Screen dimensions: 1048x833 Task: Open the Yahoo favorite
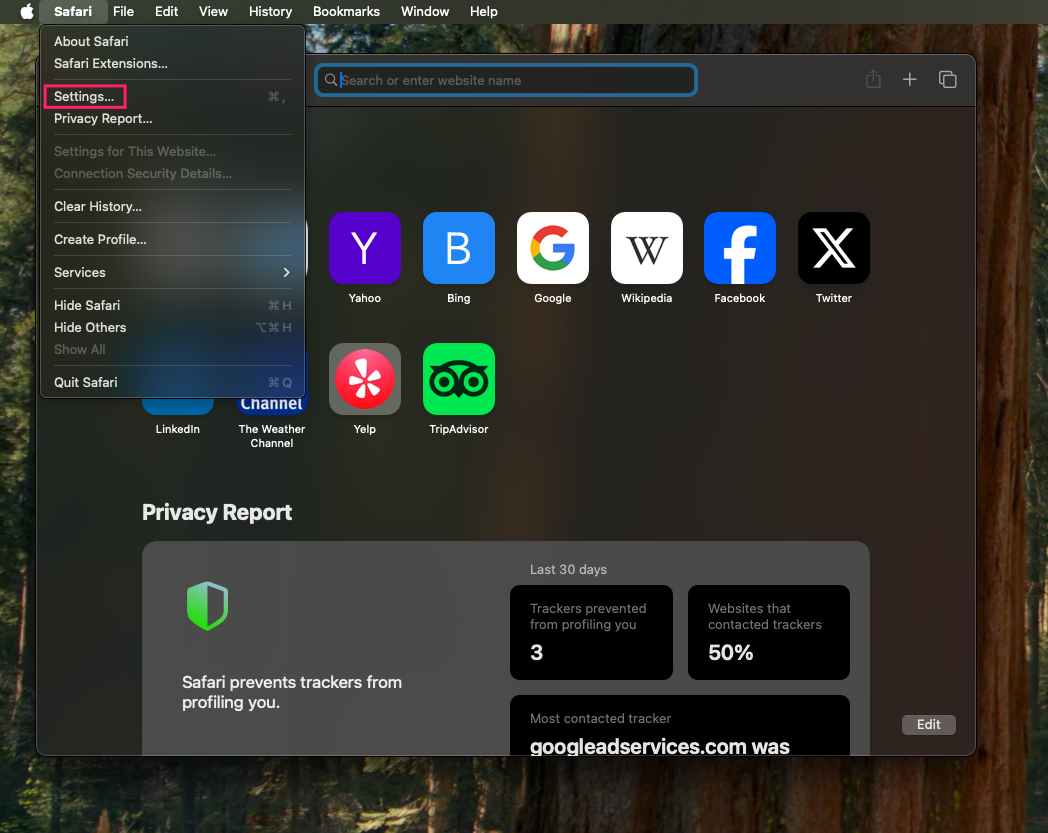(364, 248)
